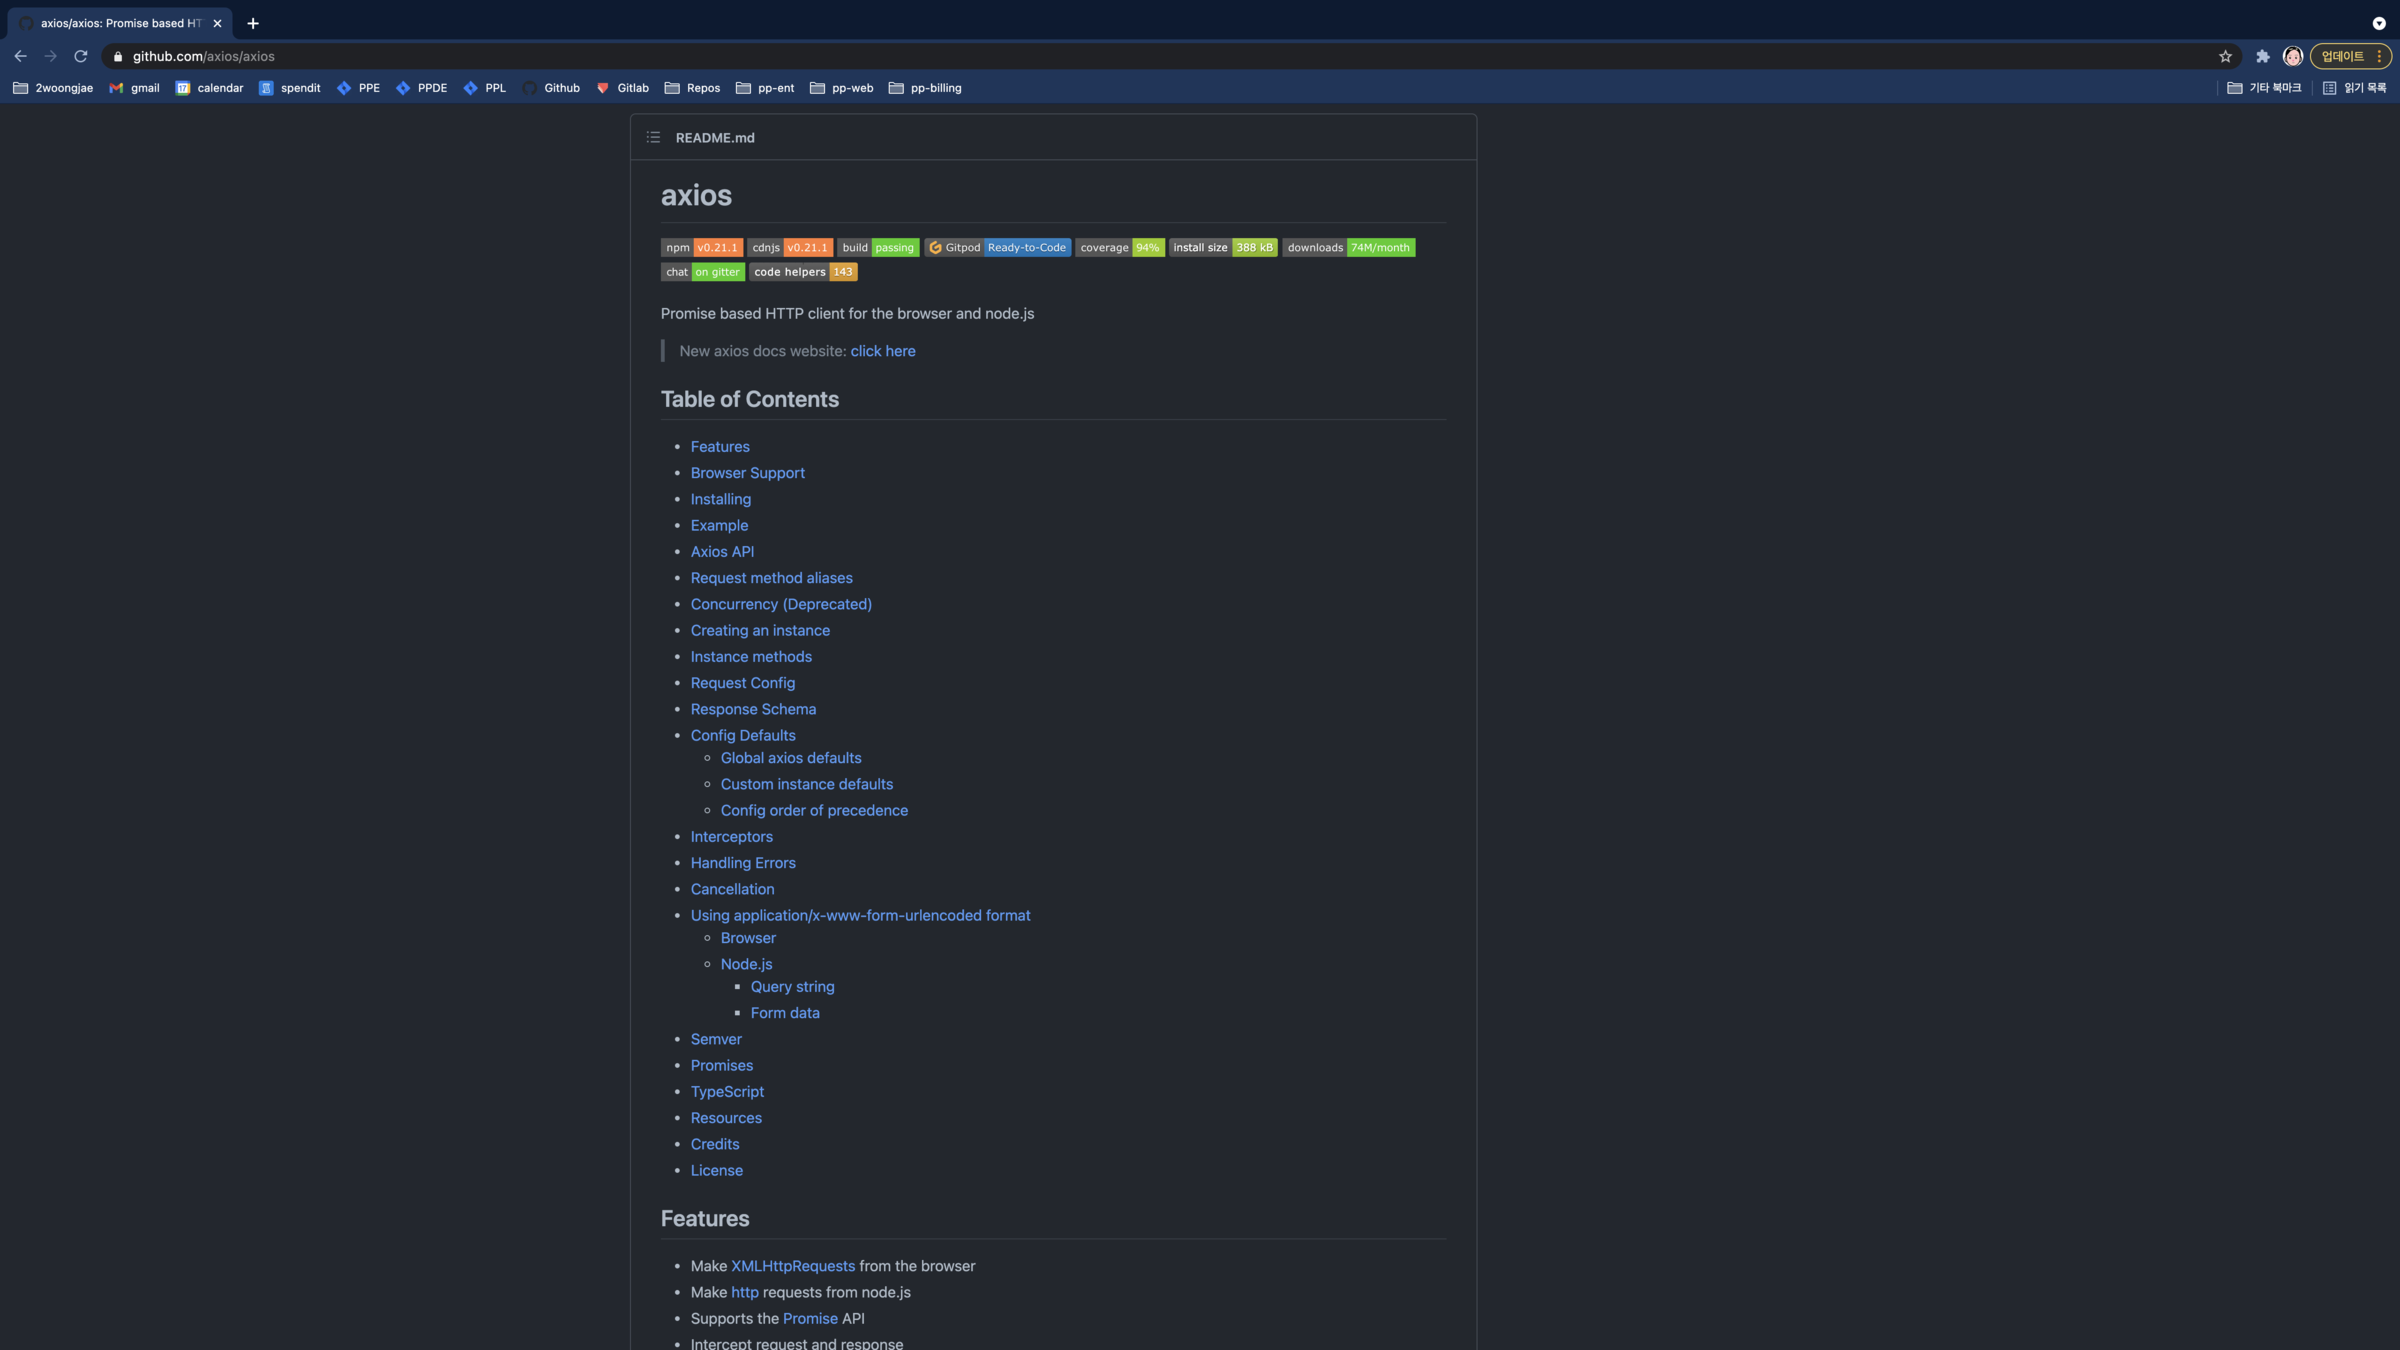Expand the tab search dropdown arrow

coord(2379,23)
